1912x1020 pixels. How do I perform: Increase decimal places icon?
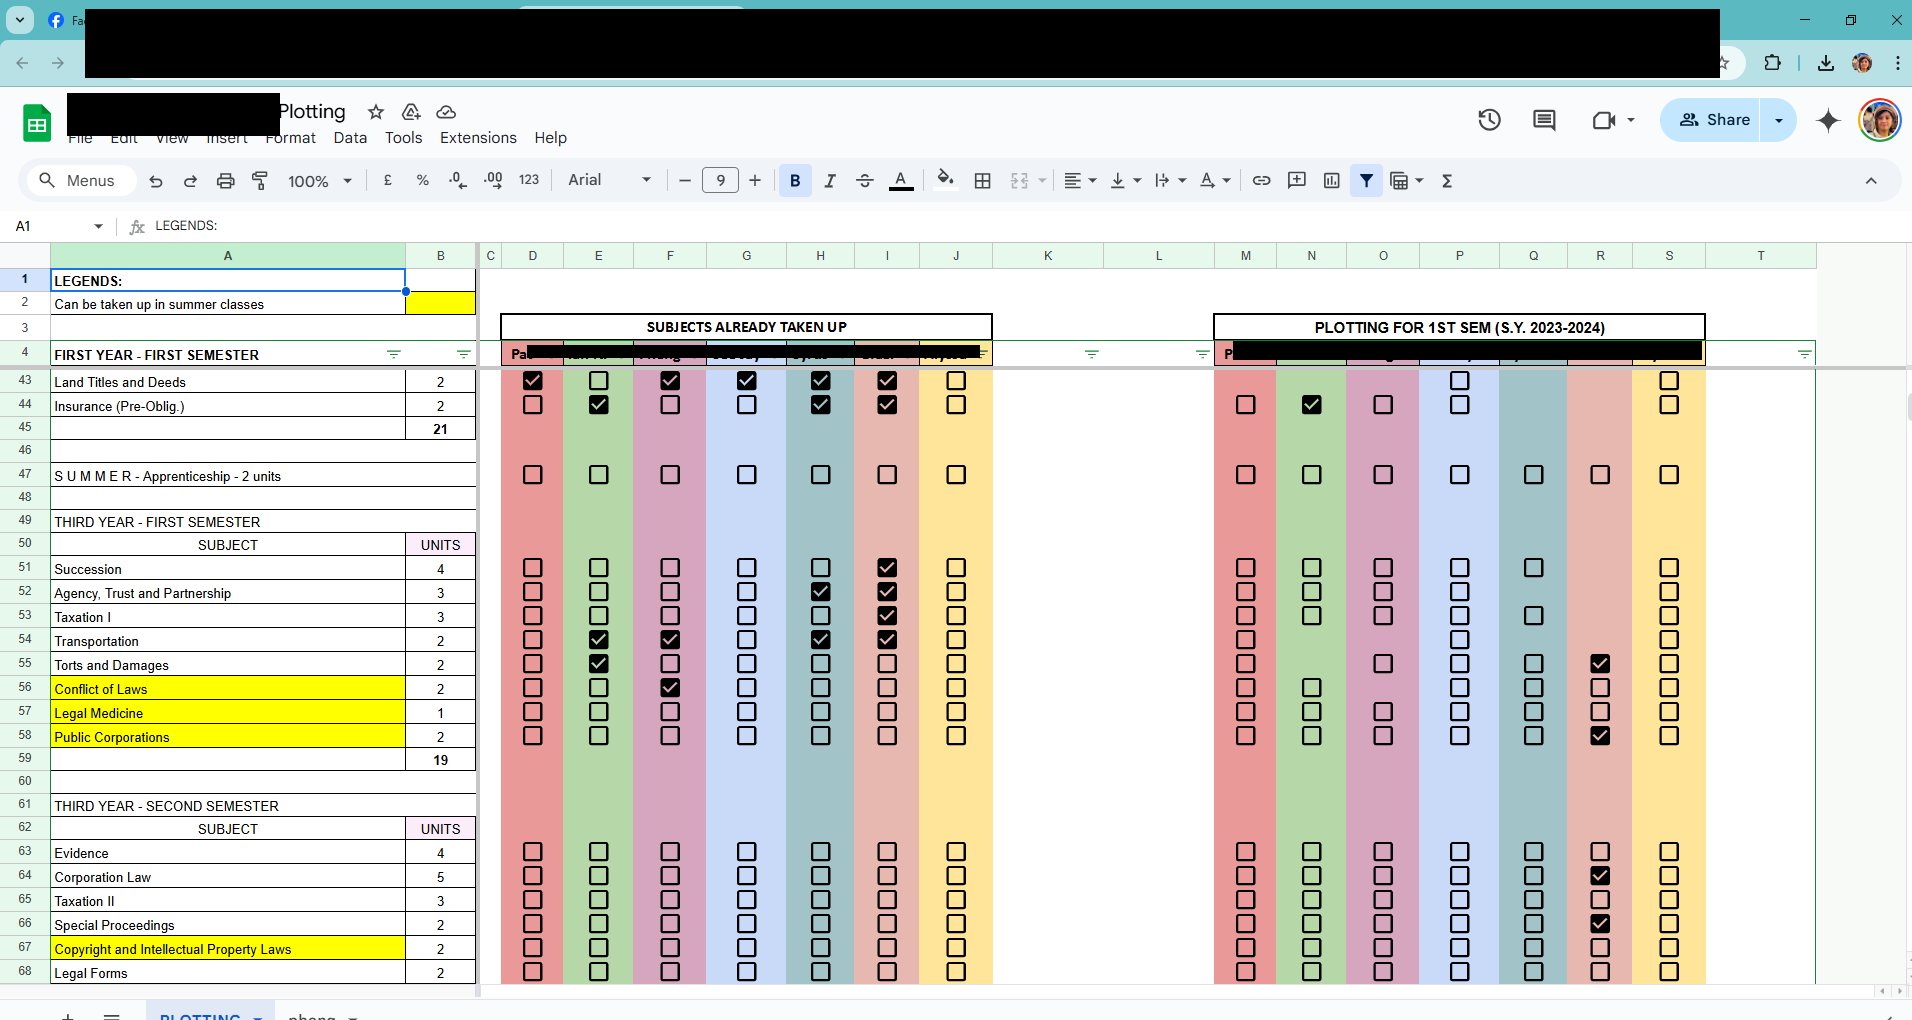click(x=493, y=181)
